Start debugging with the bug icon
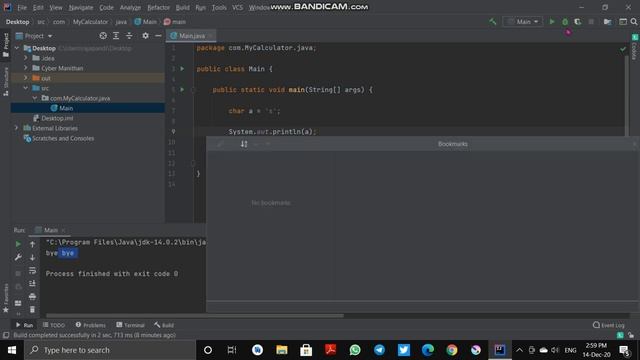The image size is (640, 360). coord(565,22)
